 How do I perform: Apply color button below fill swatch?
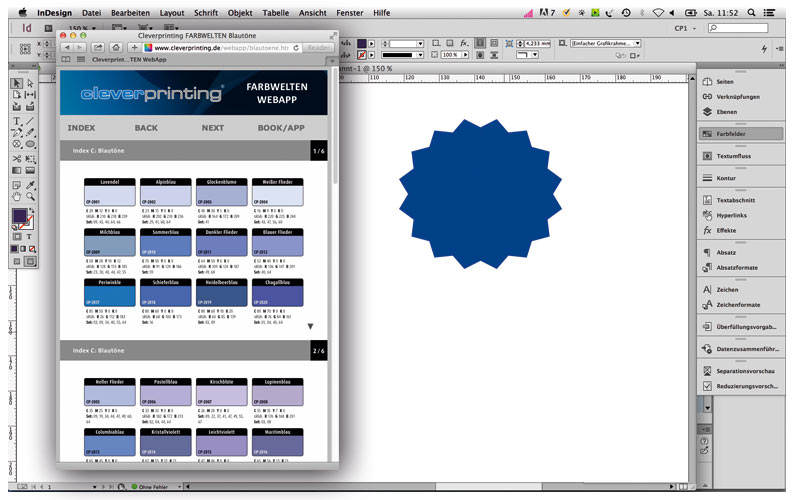(14, 249)
